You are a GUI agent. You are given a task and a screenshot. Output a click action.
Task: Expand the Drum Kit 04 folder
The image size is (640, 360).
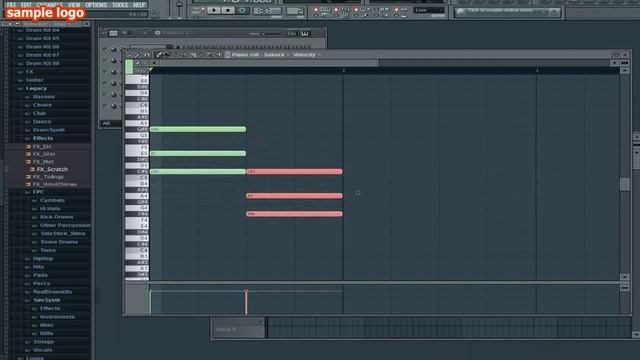42,30
